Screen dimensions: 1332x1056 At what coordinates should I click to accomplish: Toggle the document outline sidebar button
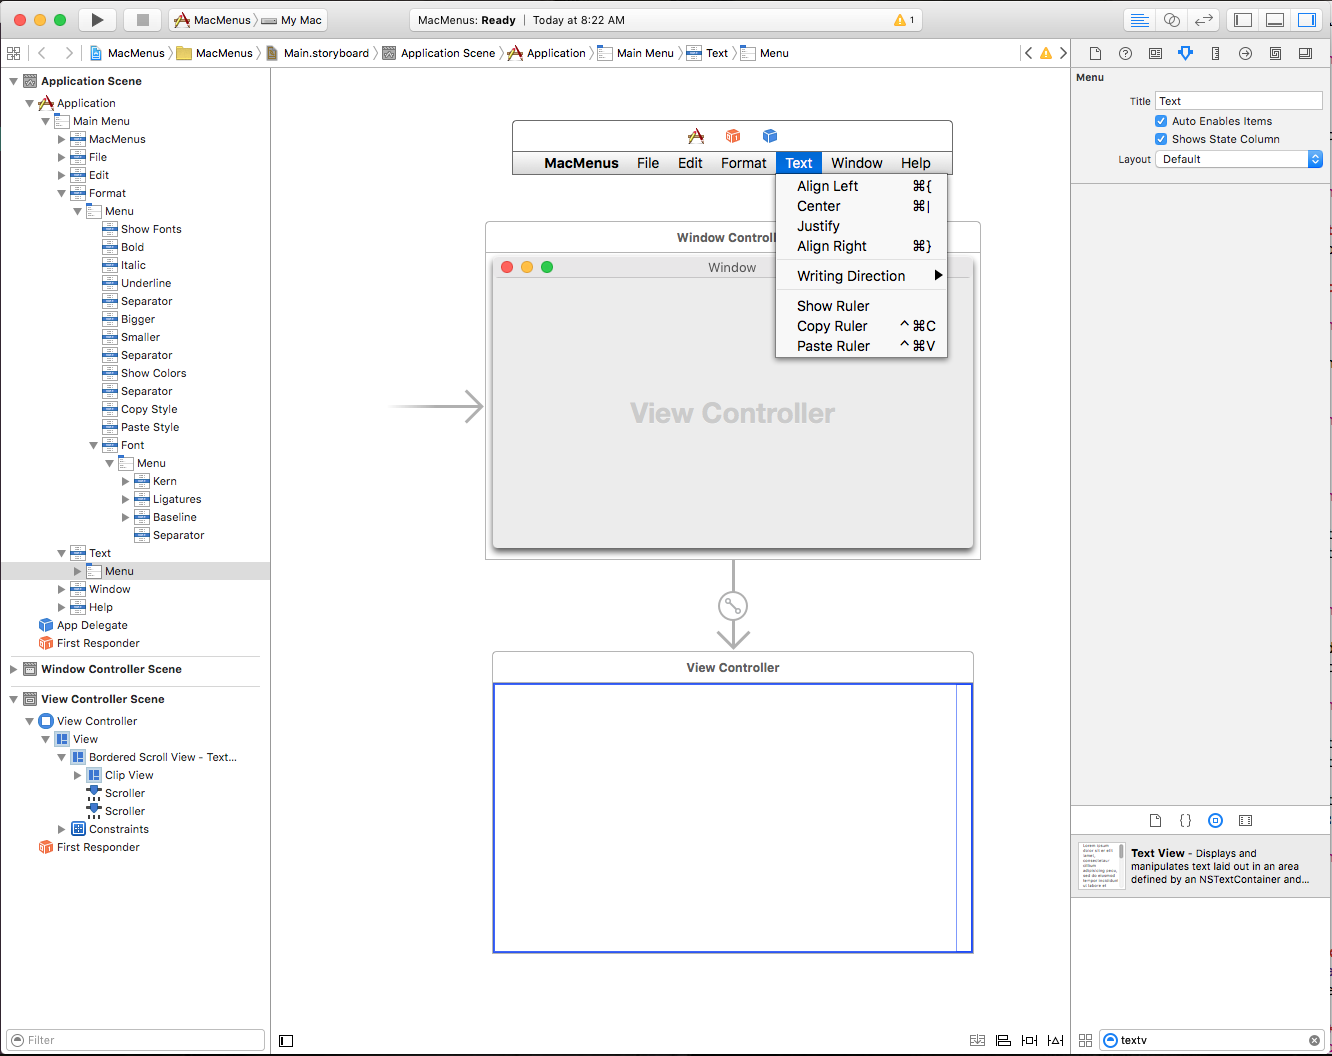[x=286, y=1041]
